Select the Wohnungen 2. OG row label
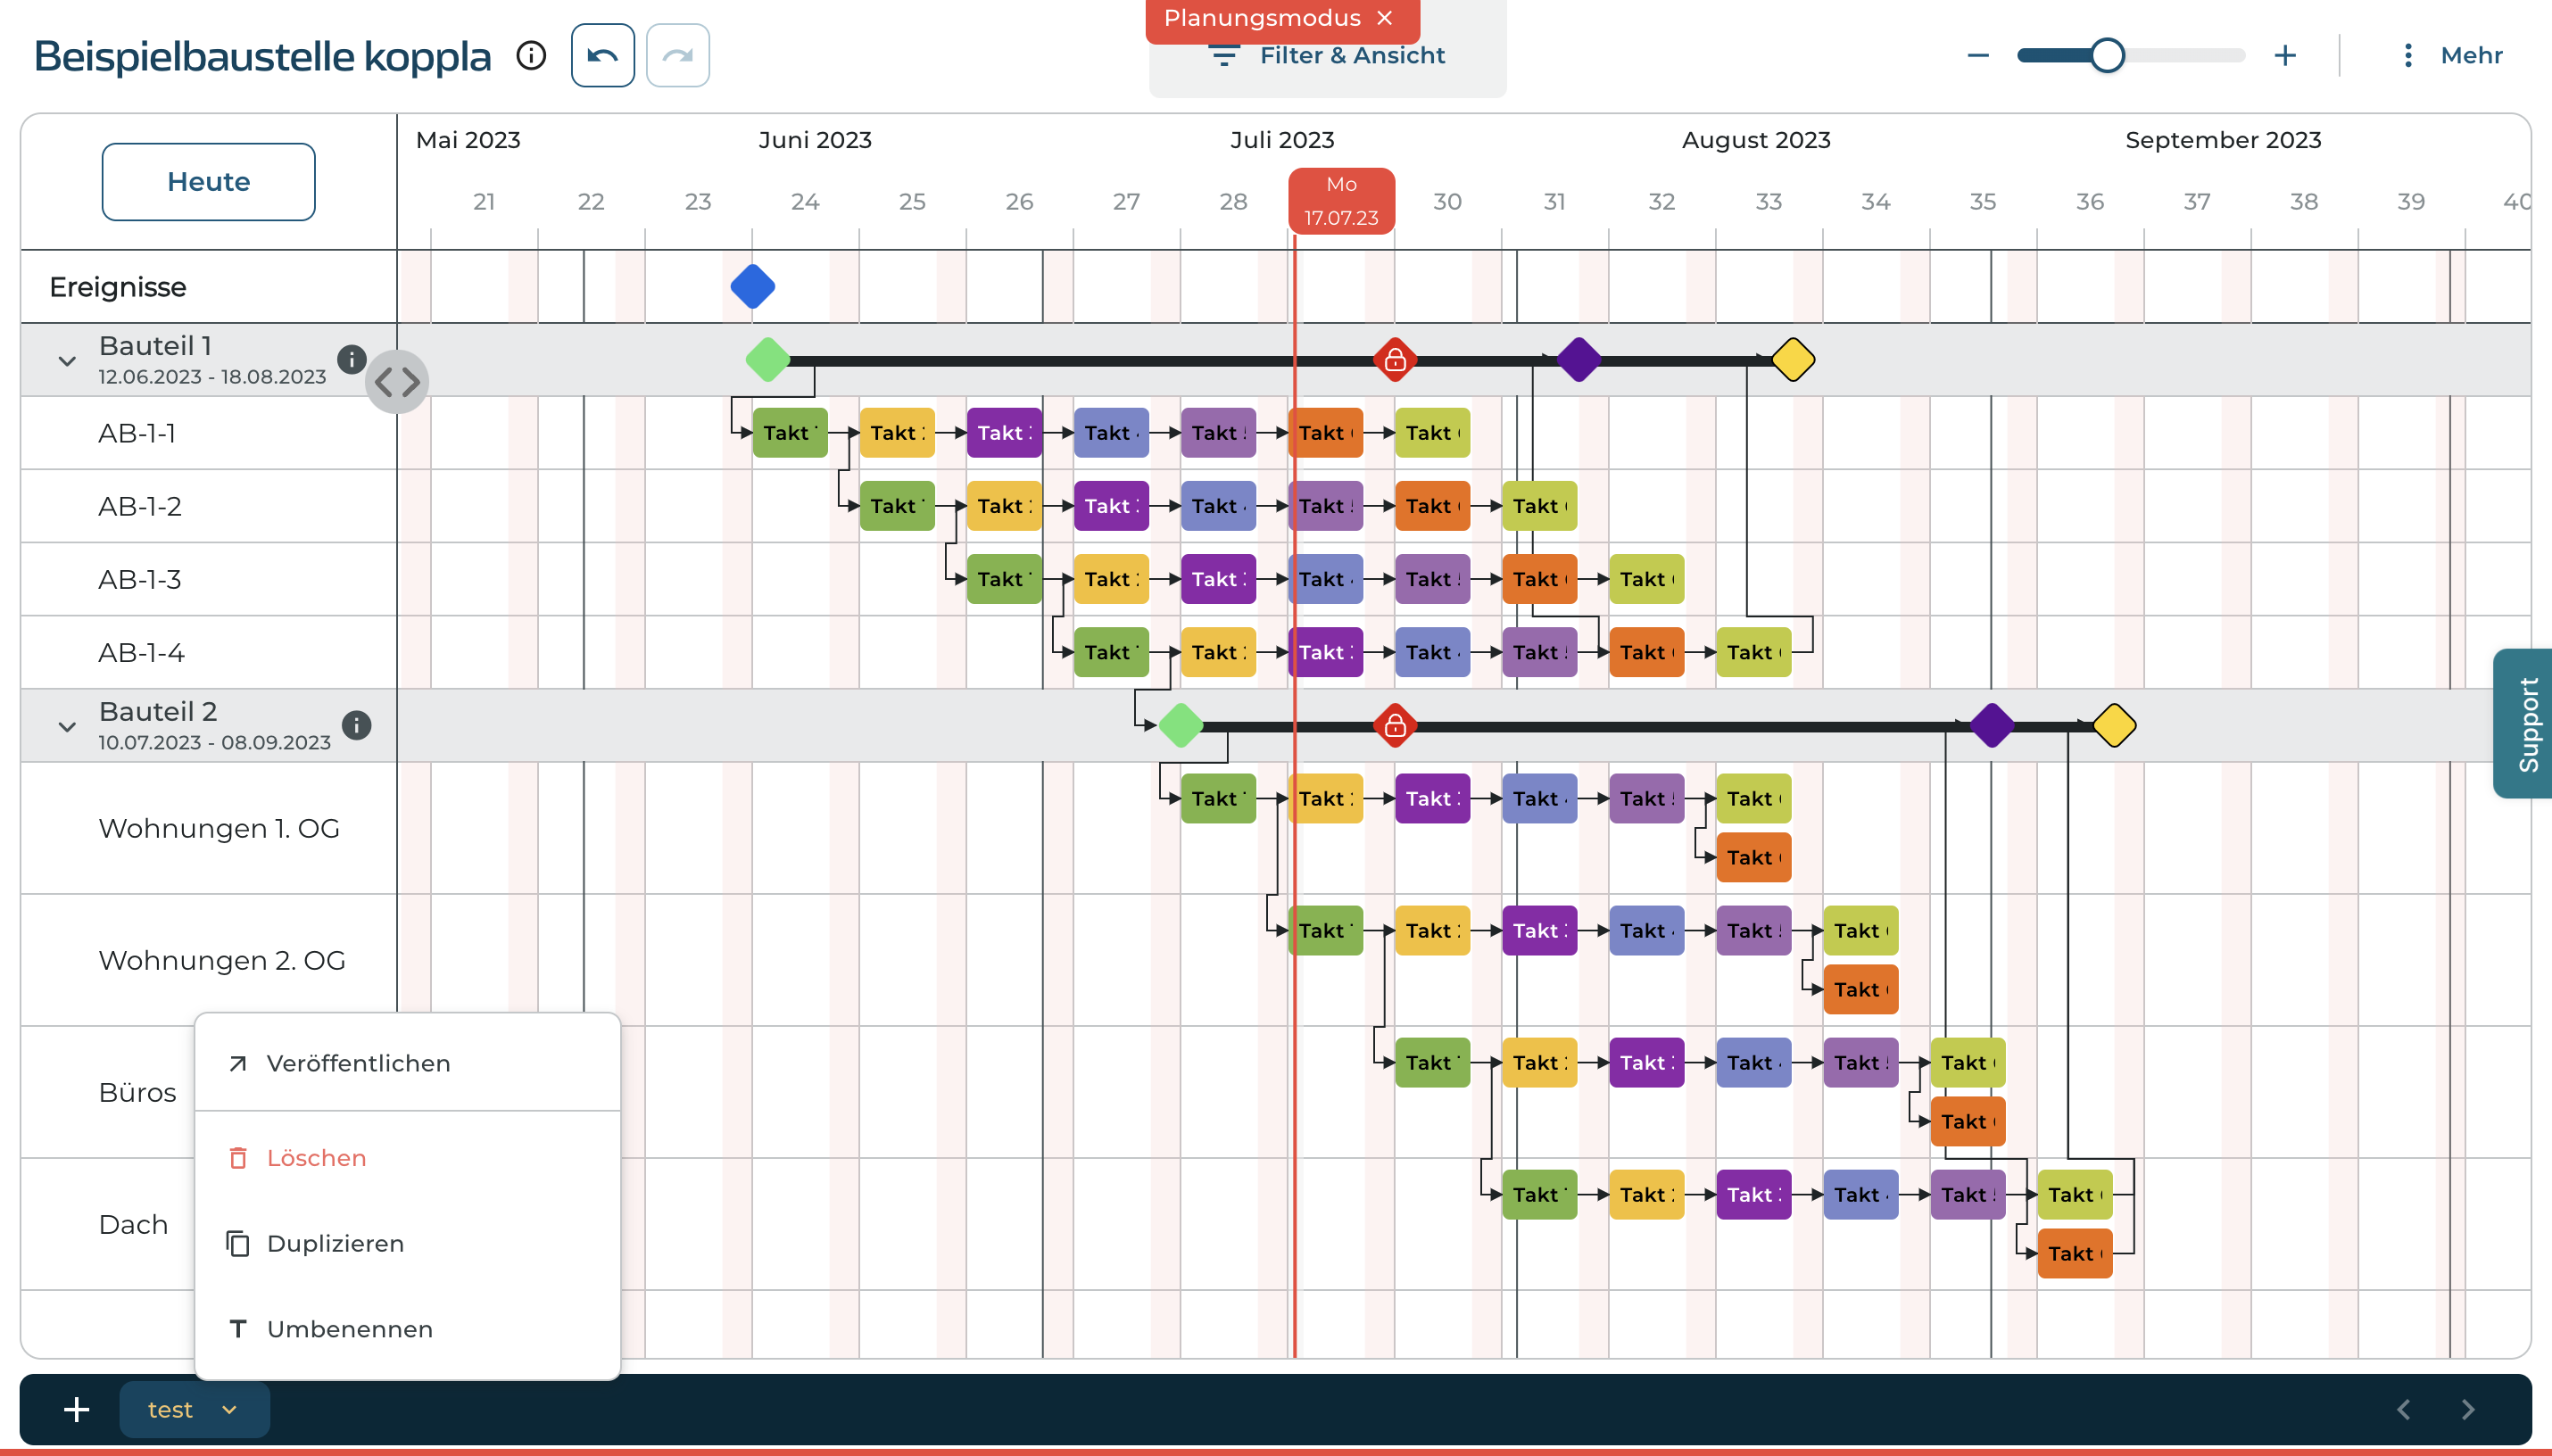The height and width of the screenshot is (1456, 2552). pos(222,961)
